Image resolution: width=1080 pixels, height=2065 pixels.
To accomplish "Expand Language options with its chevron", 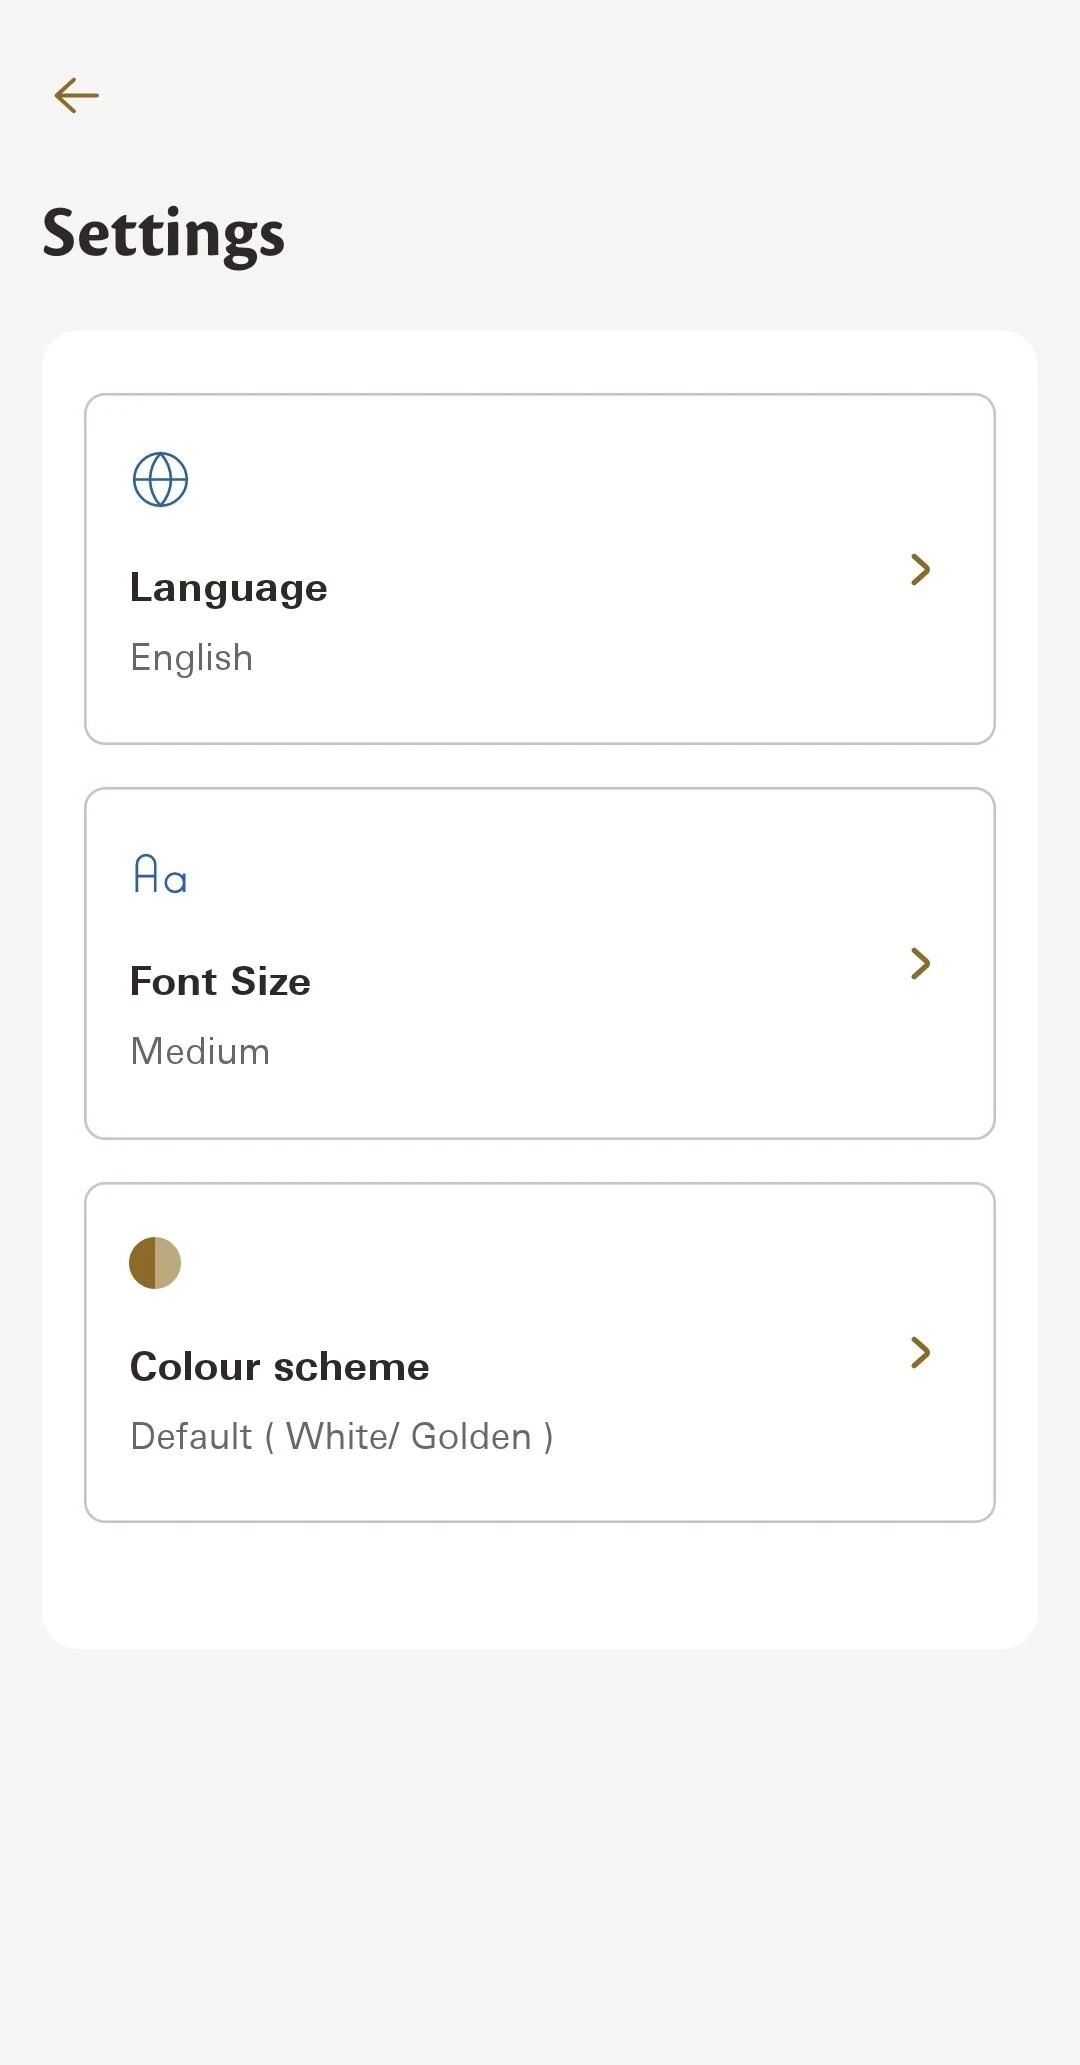I will 920,569.
